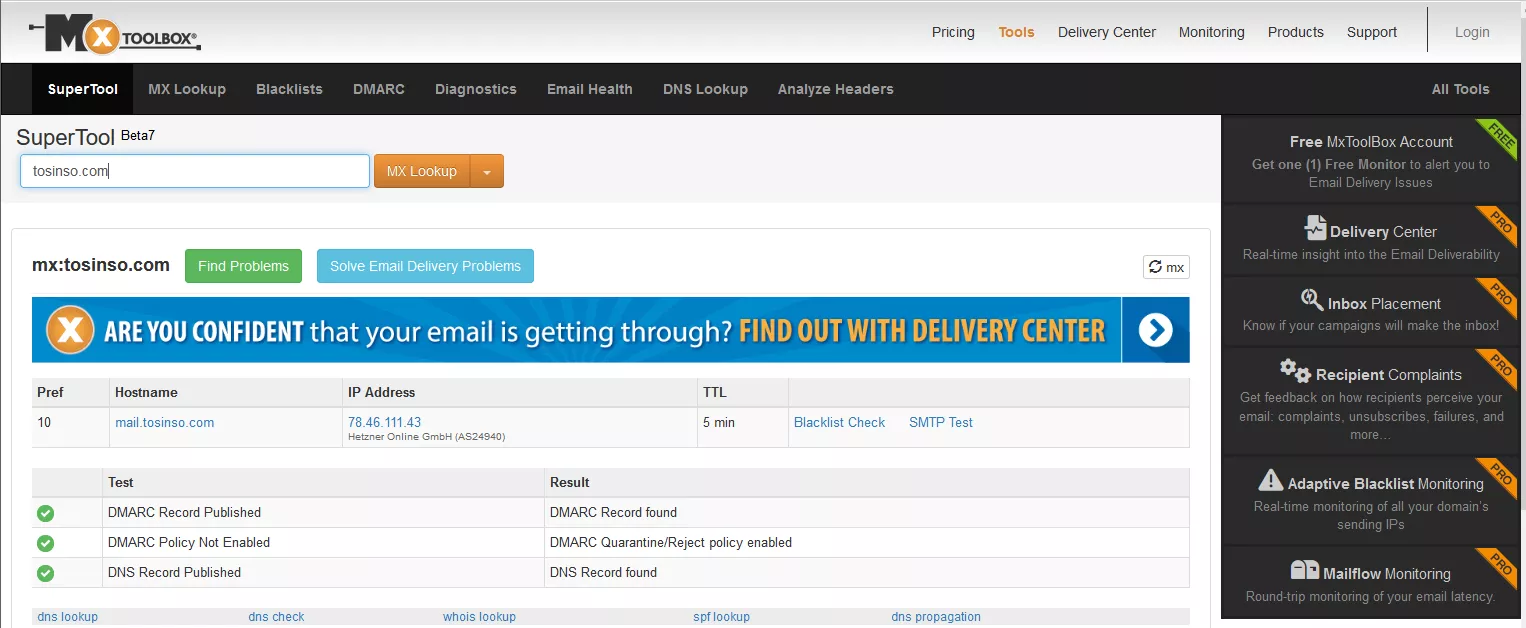Click the green checkmark beside DNS Record Published
The height and width of the screenshot is (628, 1526).
pyautogui.click(x=45, y=573)
